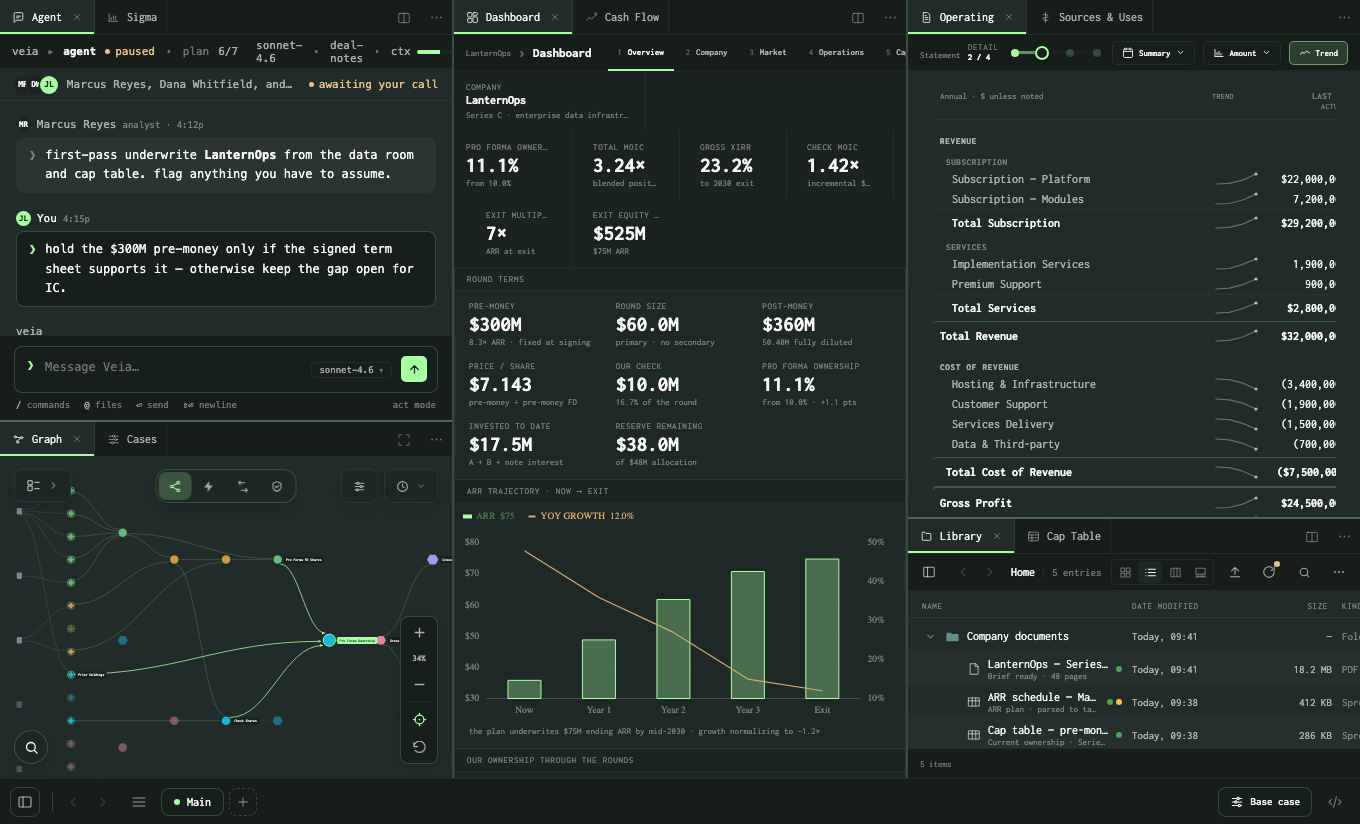
Task: Switch Library to columns view
Action: 1175,572
